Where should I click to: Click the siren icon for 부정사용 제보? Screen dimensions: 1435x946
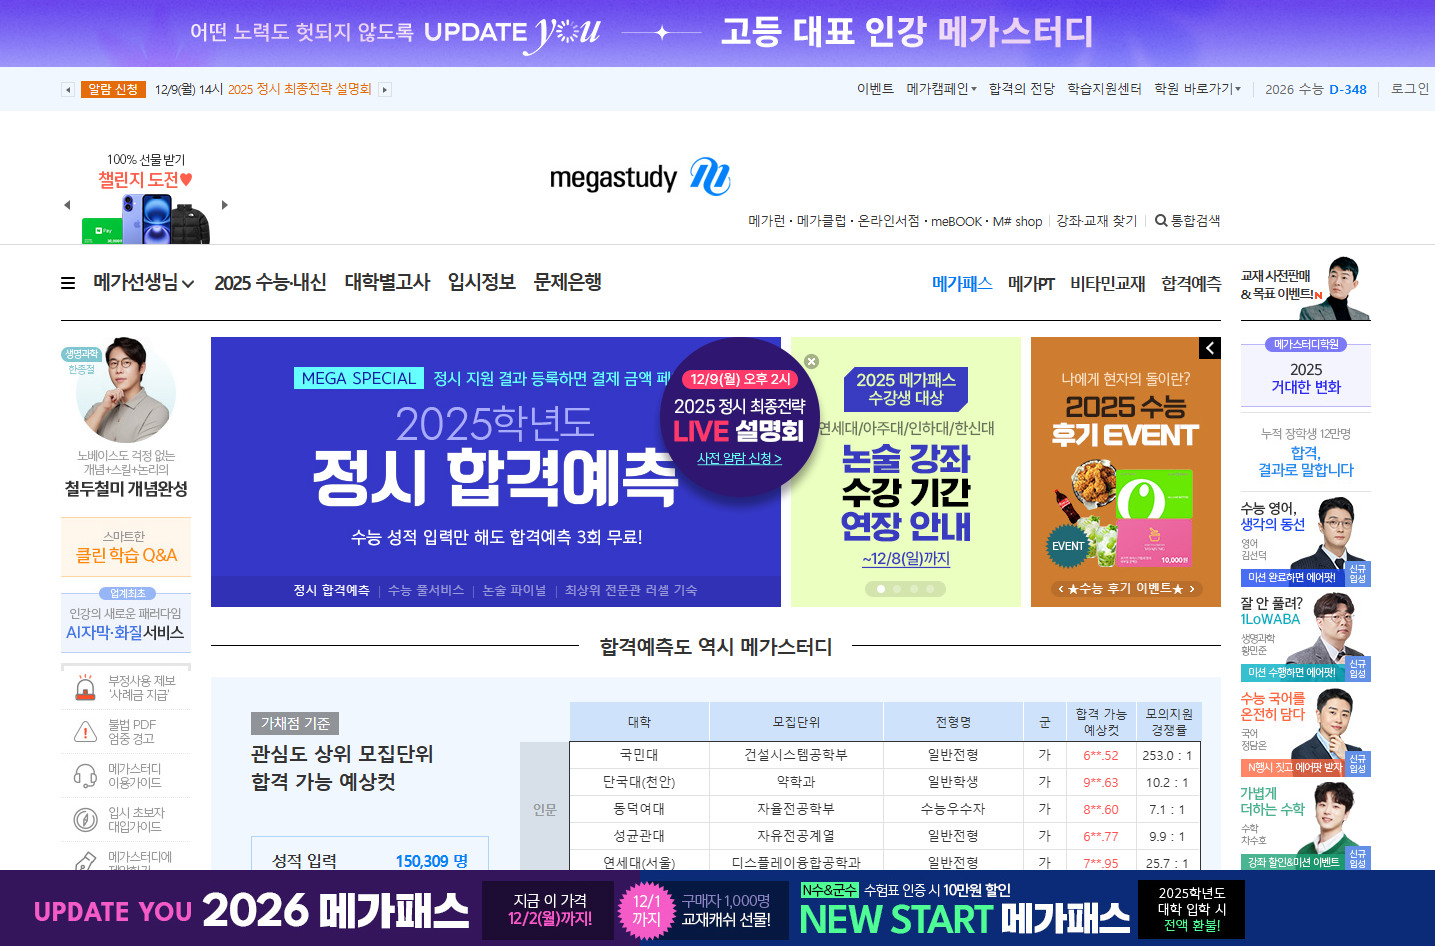point(85,687)
